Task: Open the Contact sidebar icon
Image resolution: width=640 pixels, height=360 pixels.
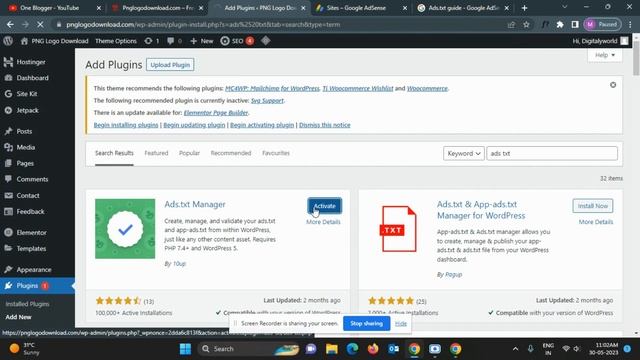Action: coord(8,196)
